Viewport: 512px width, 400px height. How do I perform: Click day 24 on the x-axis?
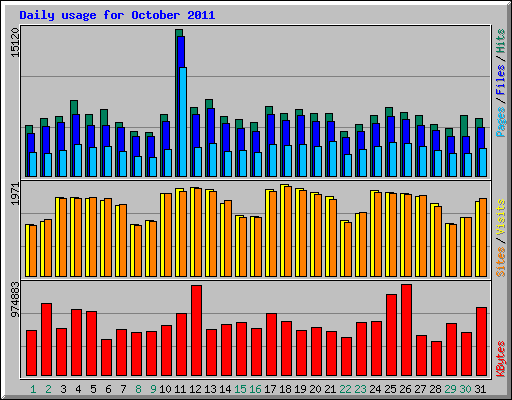pos(375,389)
